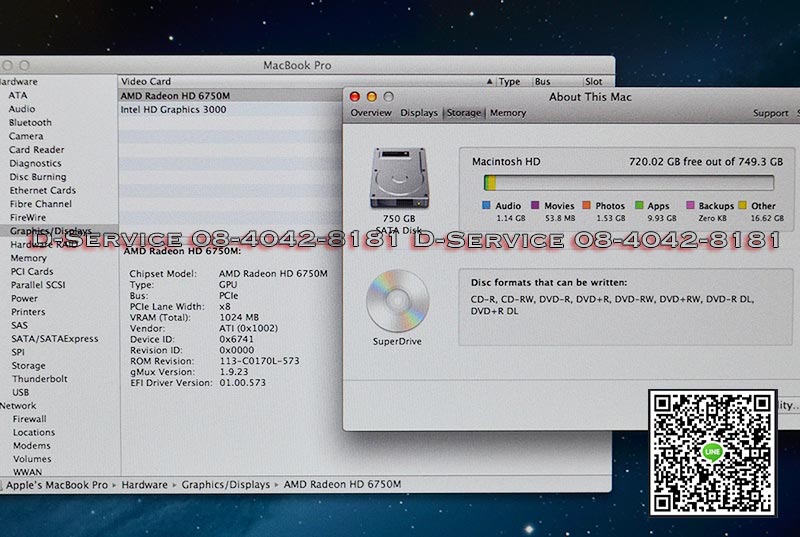Select Disc Burning in the sidebar

click(38, 177)
